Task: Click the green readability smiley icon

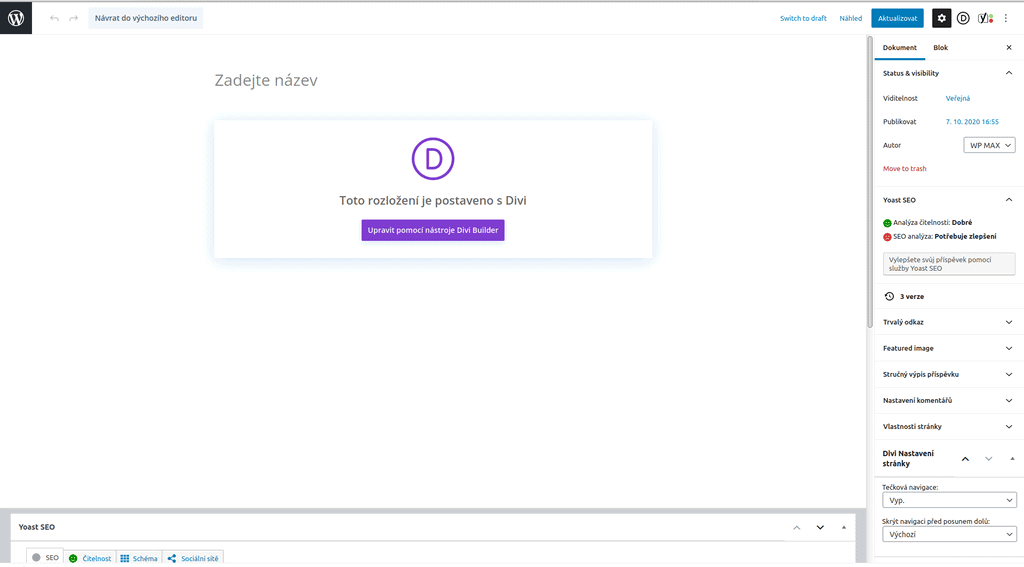Action: [887, 223]
